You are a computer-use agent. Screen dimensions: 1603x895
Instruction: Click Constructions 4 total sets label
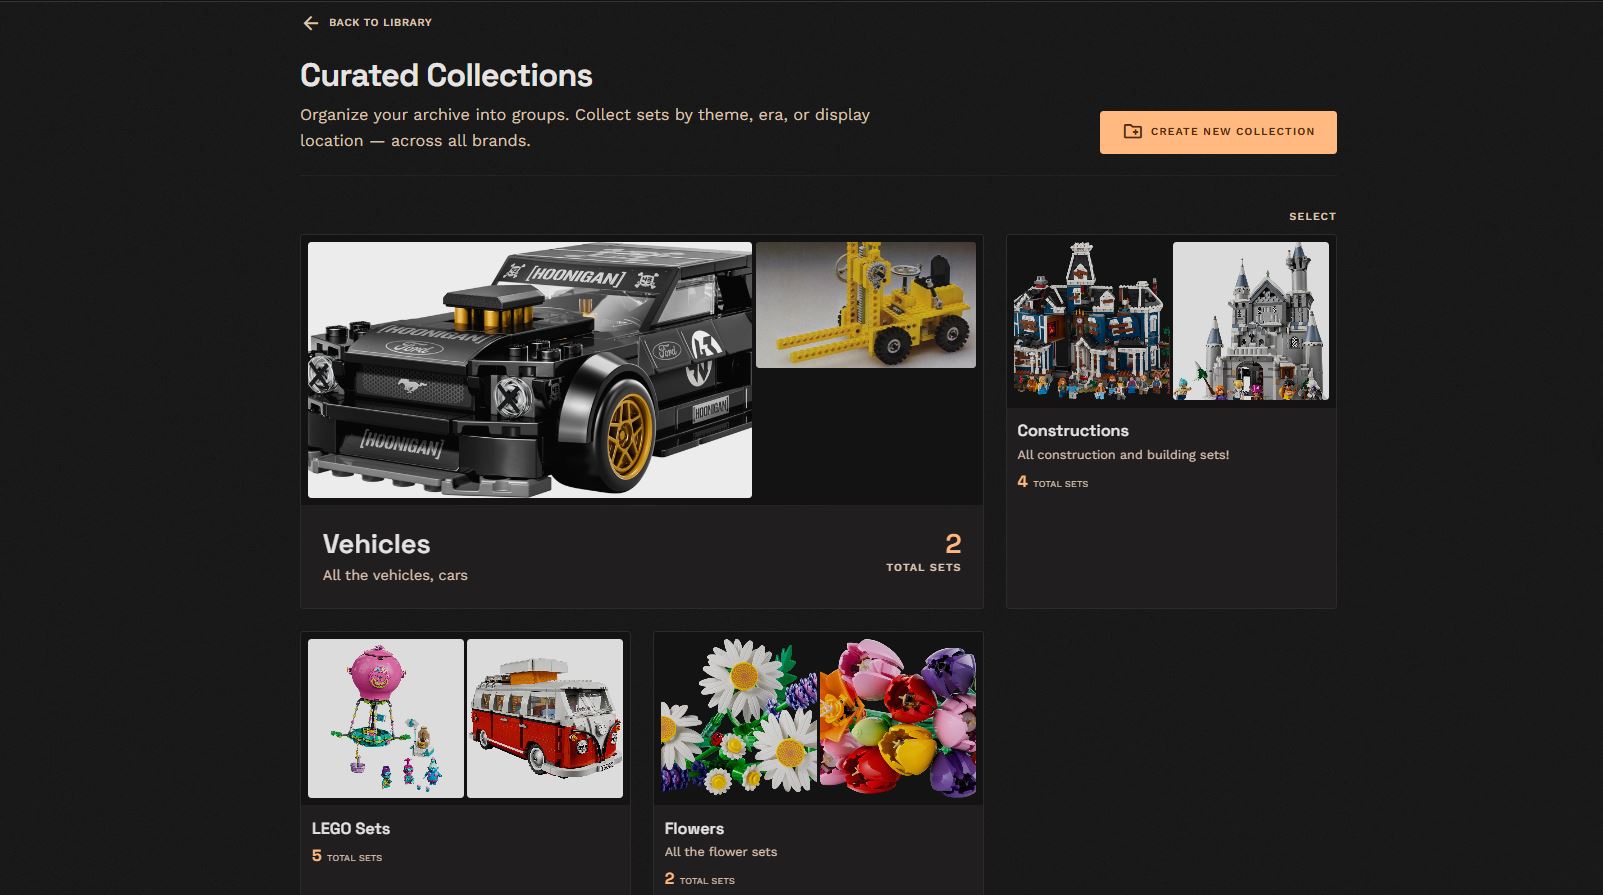pyautogui.click(x=1052, y=482)
